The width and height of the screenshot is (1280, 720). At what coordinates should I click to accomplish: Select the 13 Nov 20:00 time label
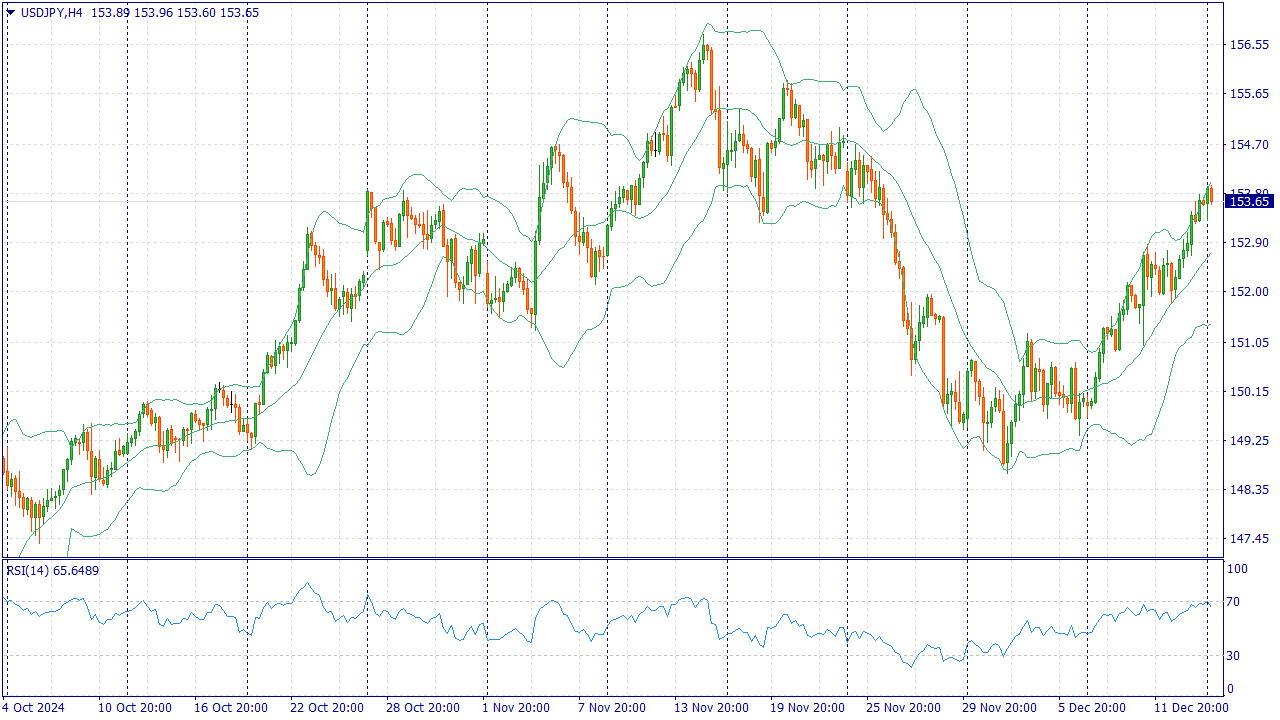[x=710, y=708]
